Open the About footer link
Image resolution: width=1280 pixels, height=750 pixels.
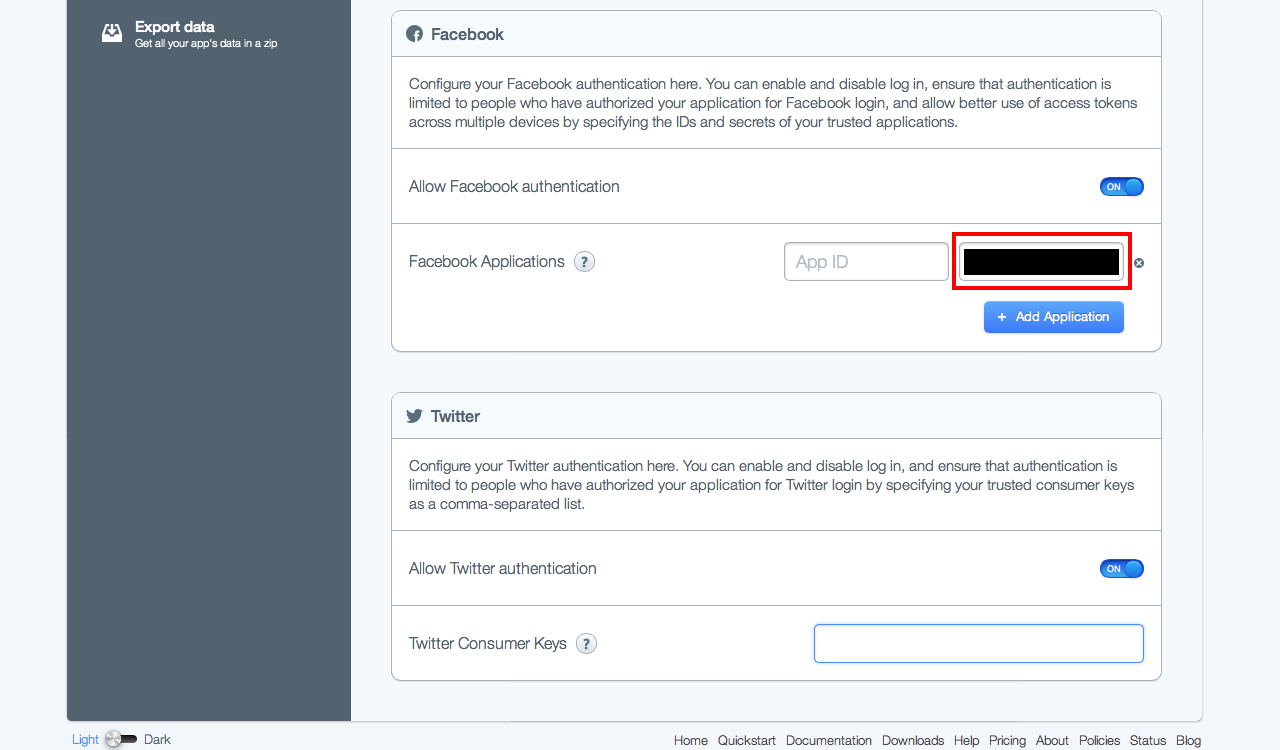[1052, 741]
